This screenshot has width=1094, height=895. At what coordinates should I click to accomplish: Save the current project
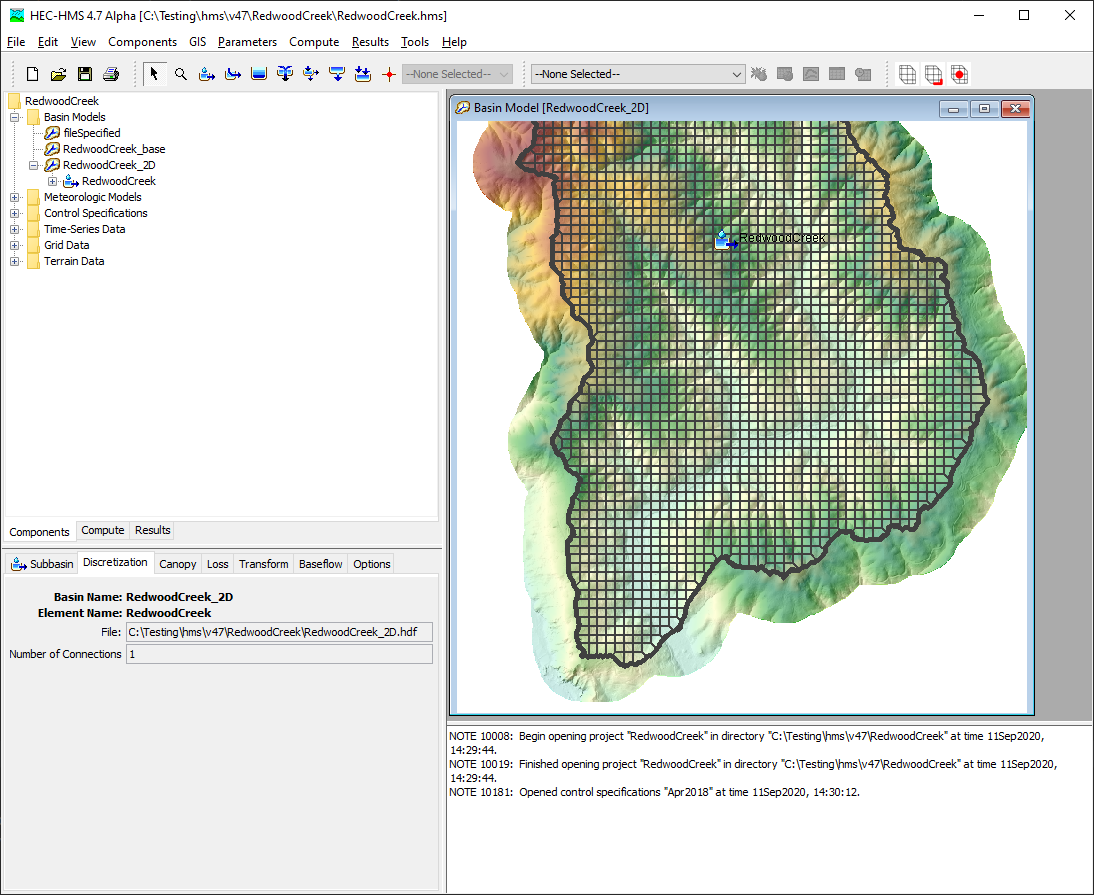(84, 74)
